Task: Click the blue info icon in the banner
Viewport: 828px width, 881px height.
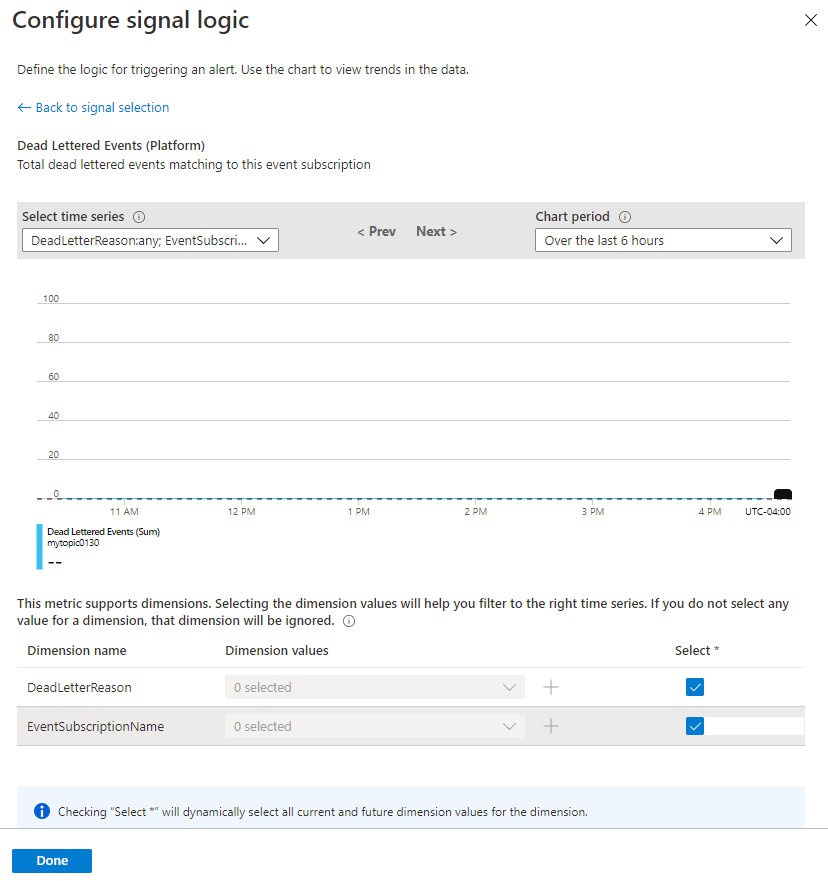Action: tap(41, 811)
